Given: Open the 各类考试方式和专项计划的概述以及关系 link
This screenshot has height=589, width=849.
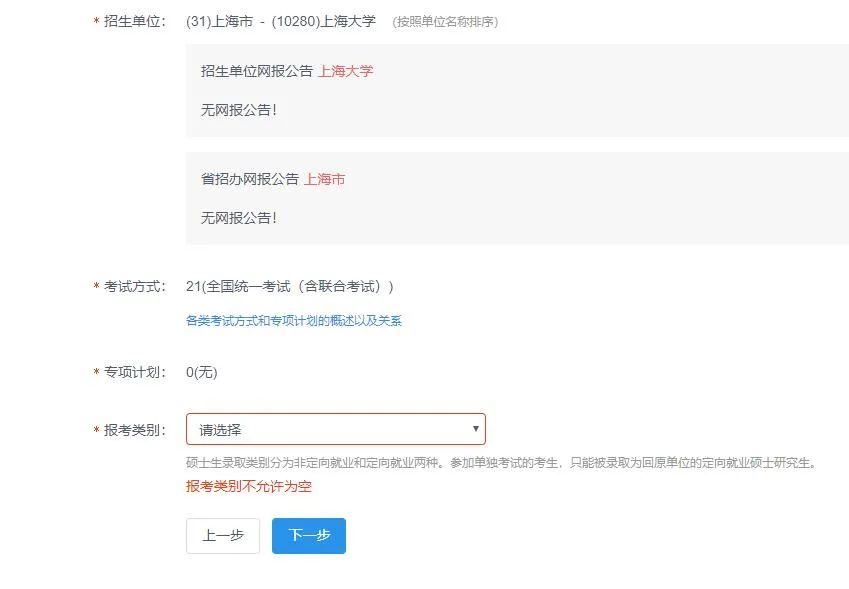Looking at the screenshot, I should [293, 321].
